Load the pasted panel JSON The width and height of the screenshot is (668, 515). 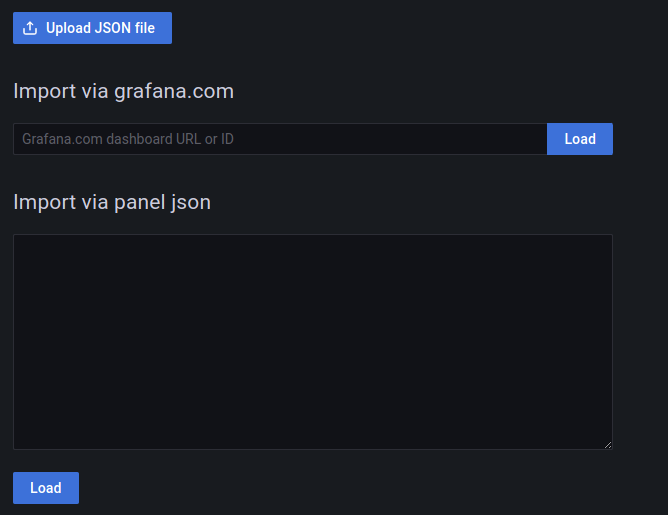(x=46, y=488)
